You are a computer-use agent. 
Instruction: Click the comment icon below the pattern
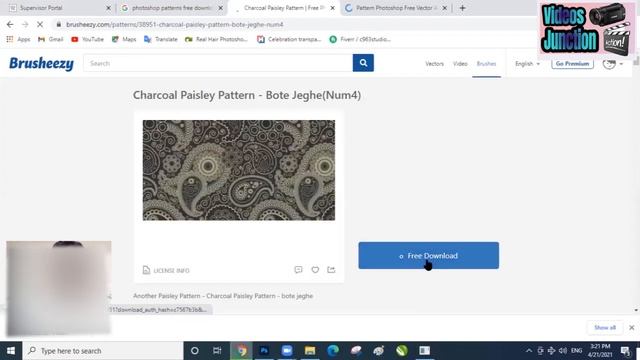298,270
